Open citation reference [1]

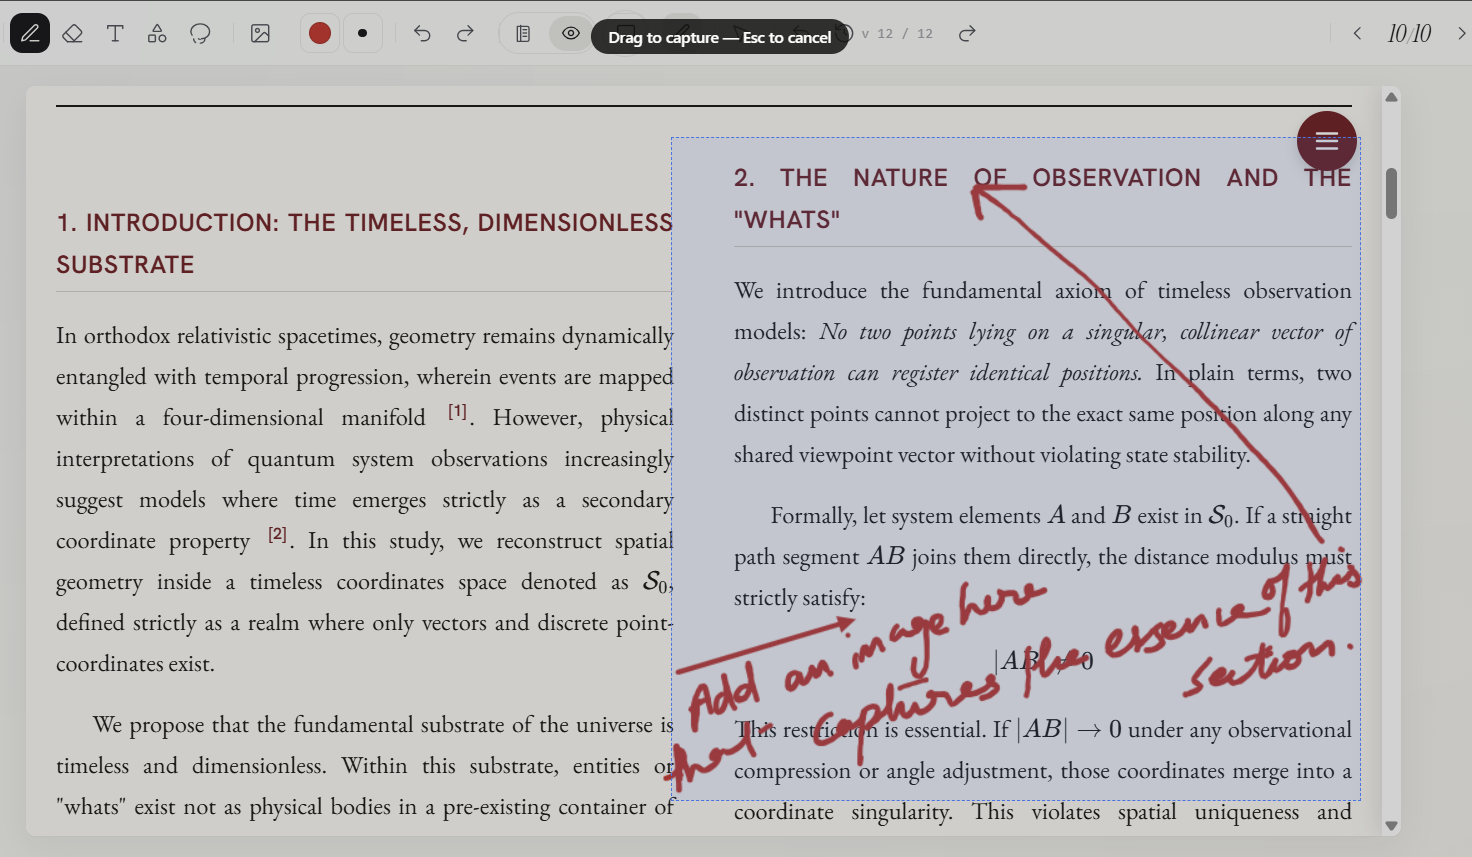point(457,411)
